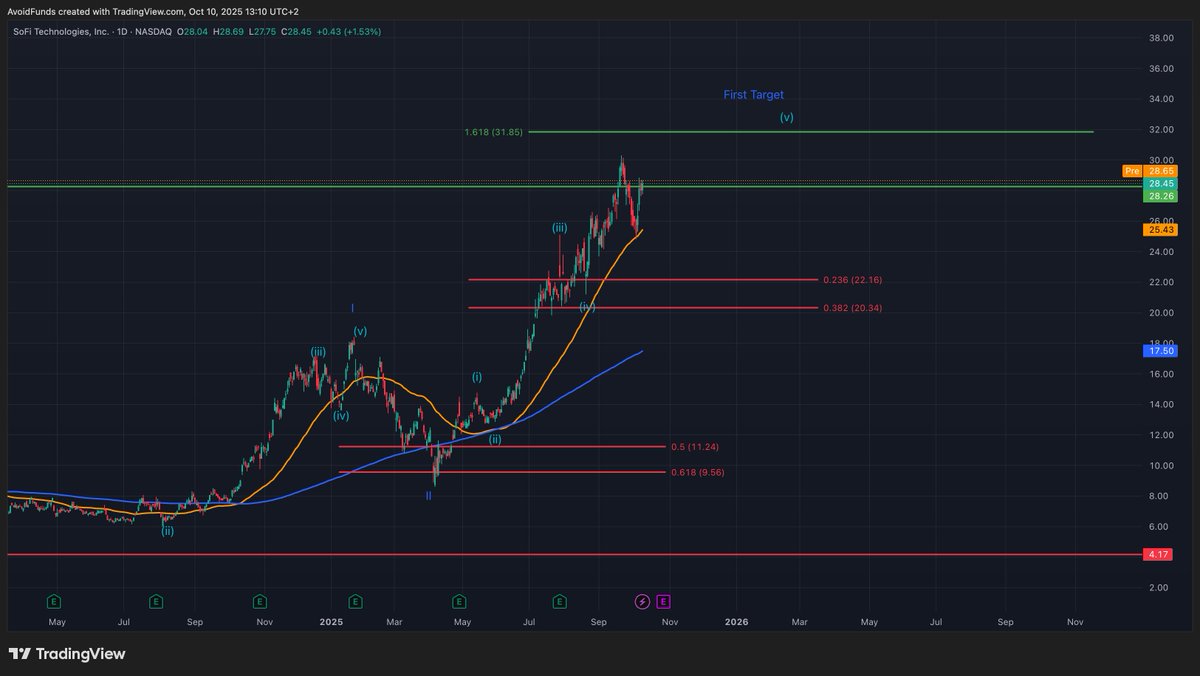Click the 32.00 price axis value
The image size is (1200, 676).
1161,130
